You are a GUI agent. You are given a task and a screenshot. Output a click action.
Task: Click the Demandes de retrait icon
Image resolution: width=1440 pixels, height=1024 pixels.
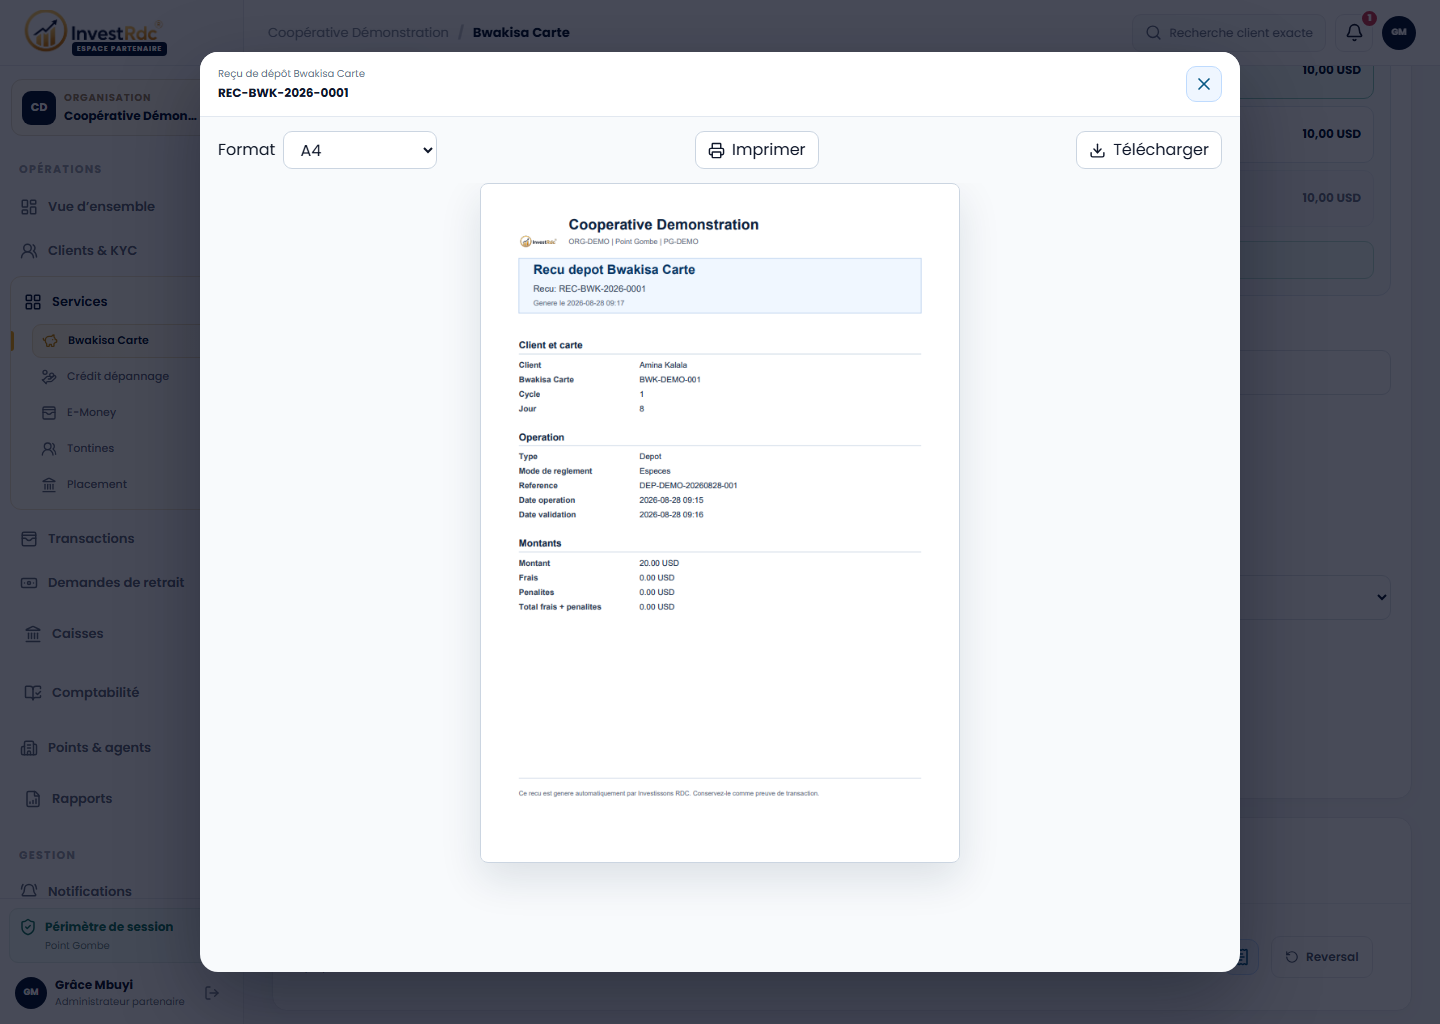[29, 583]
